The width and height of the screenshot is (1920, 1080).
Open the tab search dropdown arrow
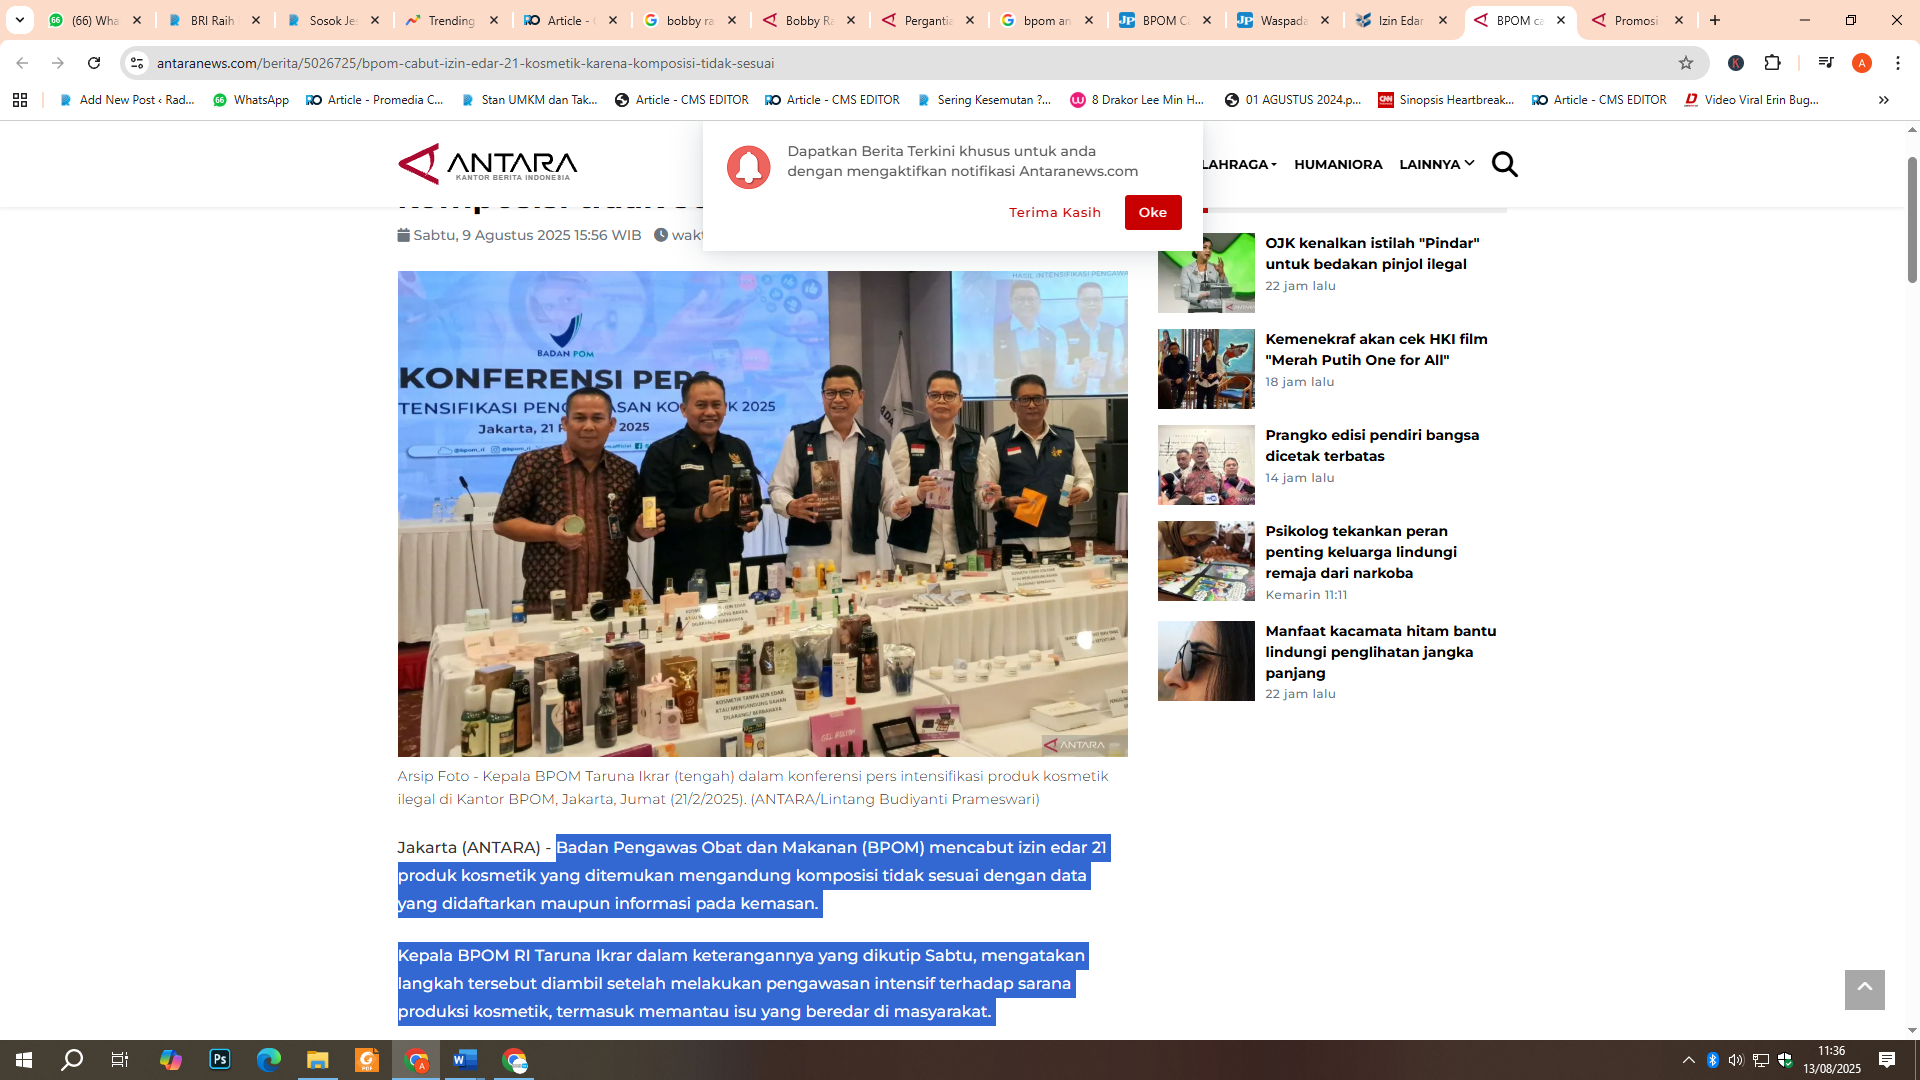20,20
